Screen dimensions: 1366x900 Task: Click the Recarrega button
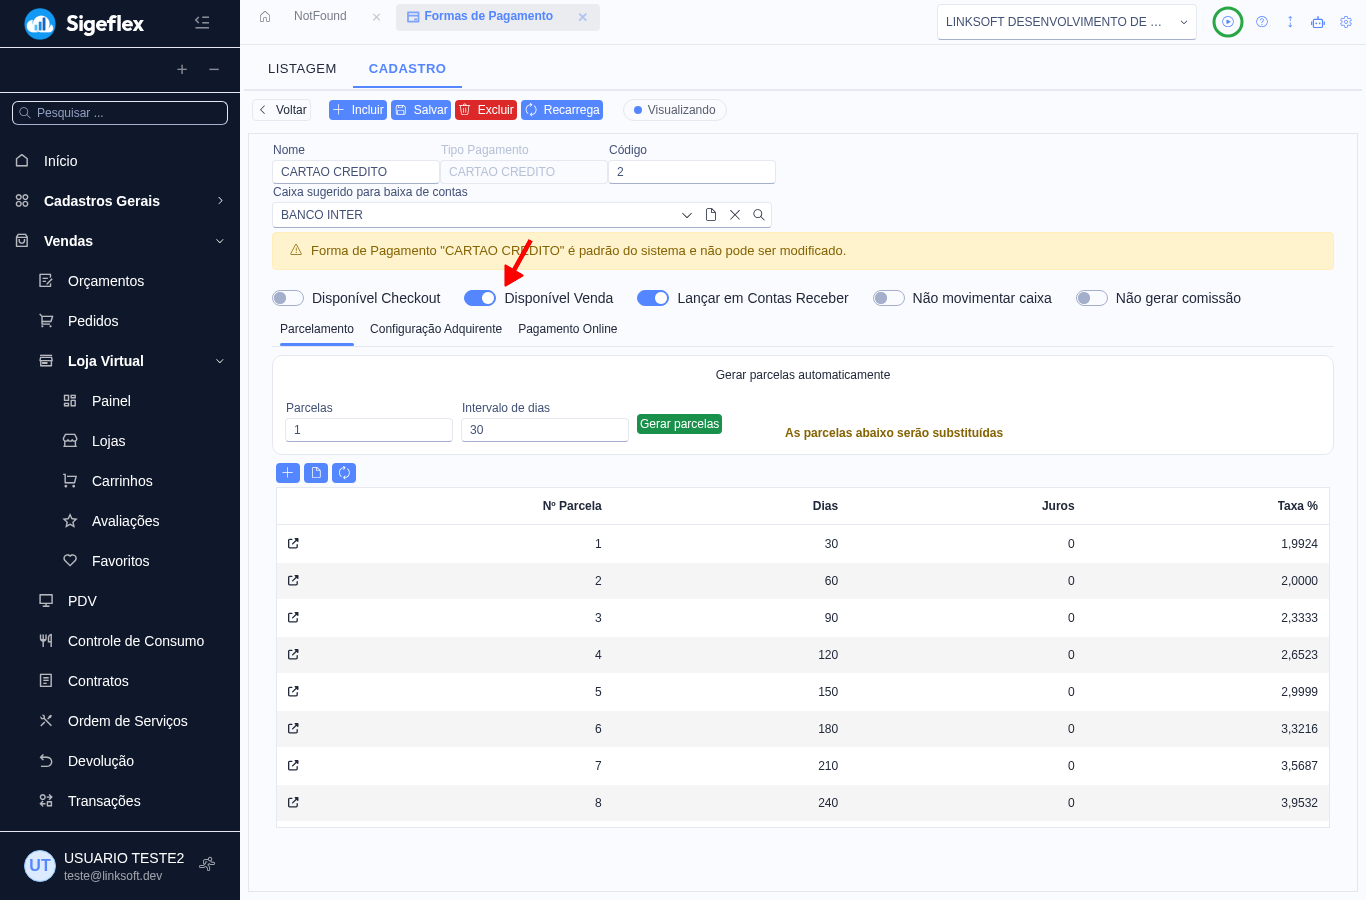(x=562, y=110)
